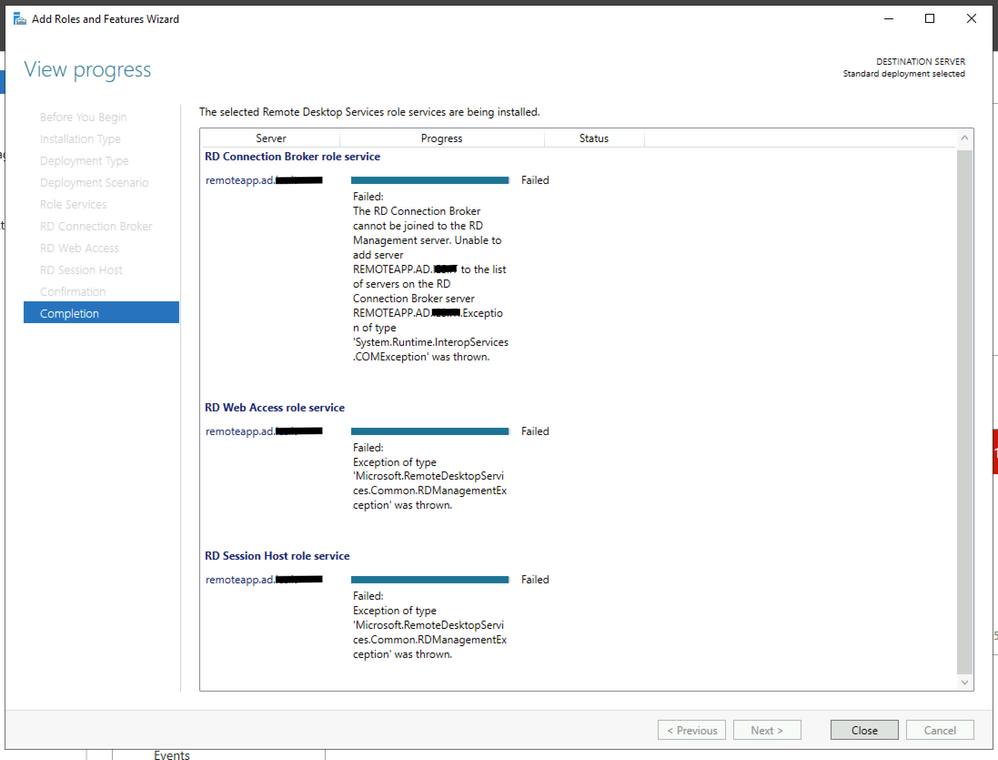Click Events in the background Server Manager window
Screen dimensions: 998x760
click(x=172, y=755)
